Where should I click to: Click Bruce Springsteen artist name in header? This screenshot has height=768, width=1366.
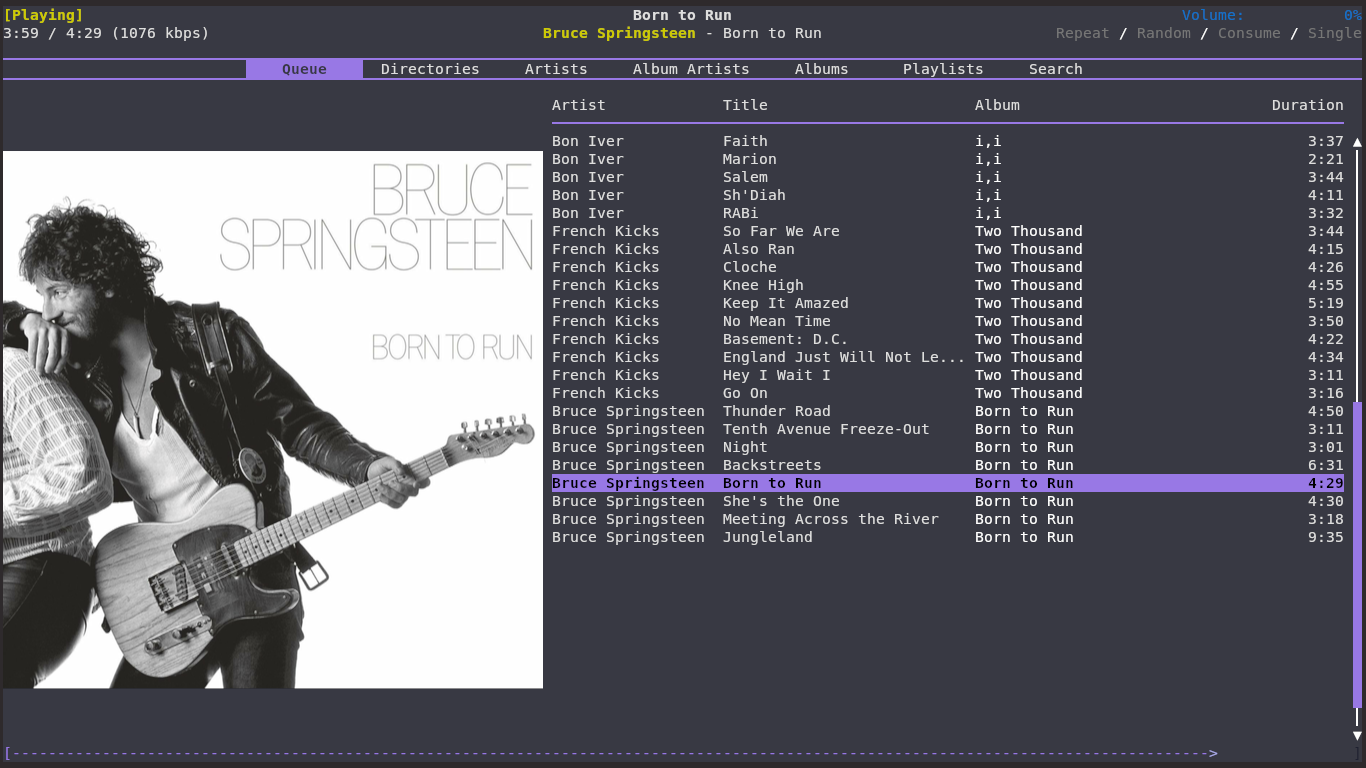619,33
